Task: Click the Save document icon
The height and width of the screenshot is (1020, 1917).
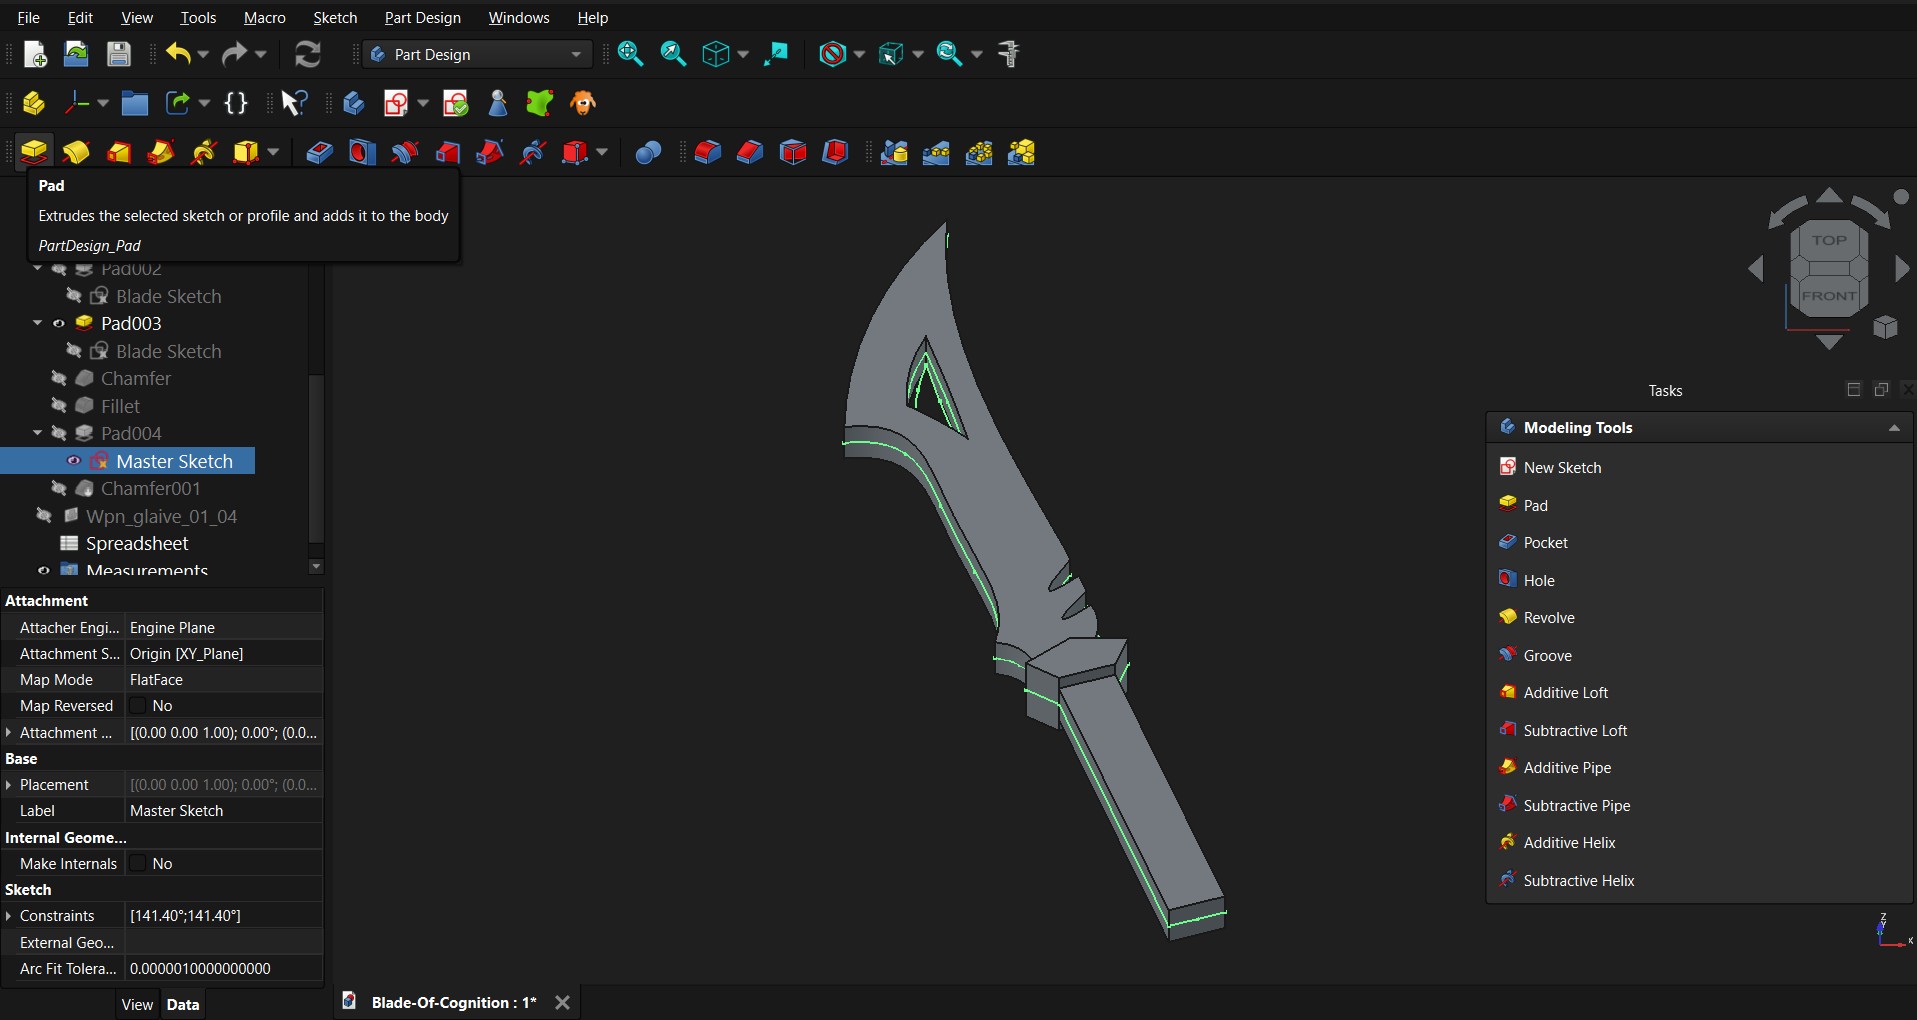Action: point(119,54)
